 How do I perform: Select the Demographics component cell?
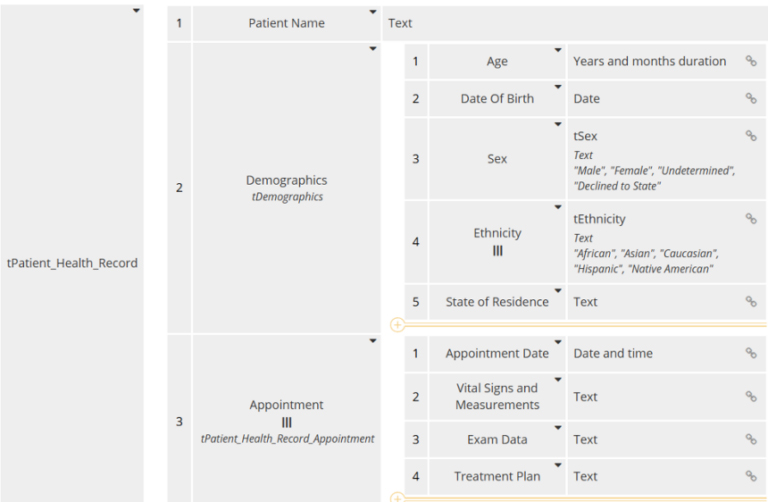[x=286, y=188]
